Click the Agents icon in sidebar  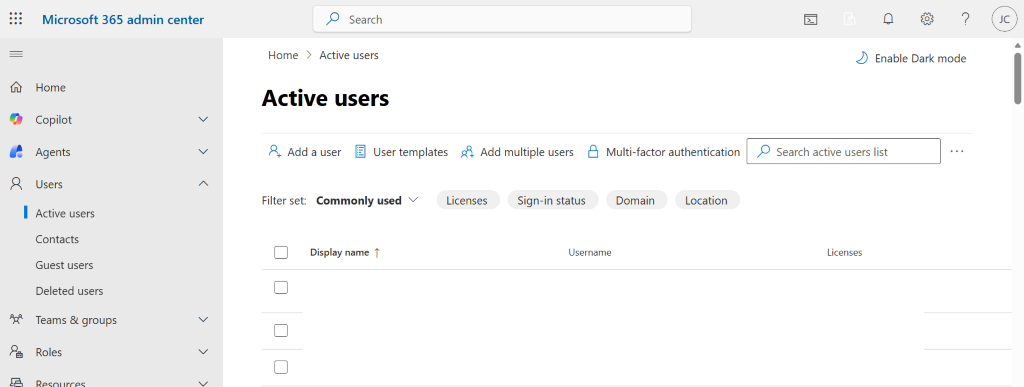(x=16, y=151)
